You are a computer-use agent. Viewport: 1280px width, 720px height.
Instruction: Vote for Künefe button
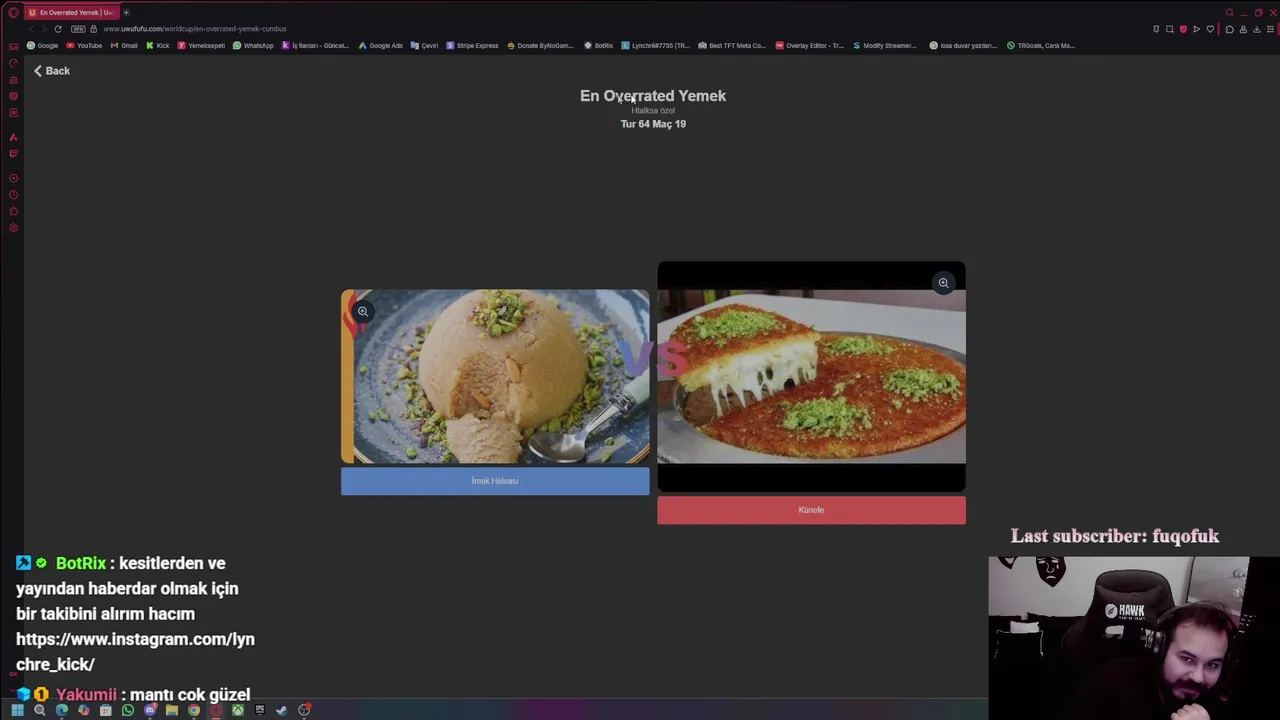pos(811,510)
